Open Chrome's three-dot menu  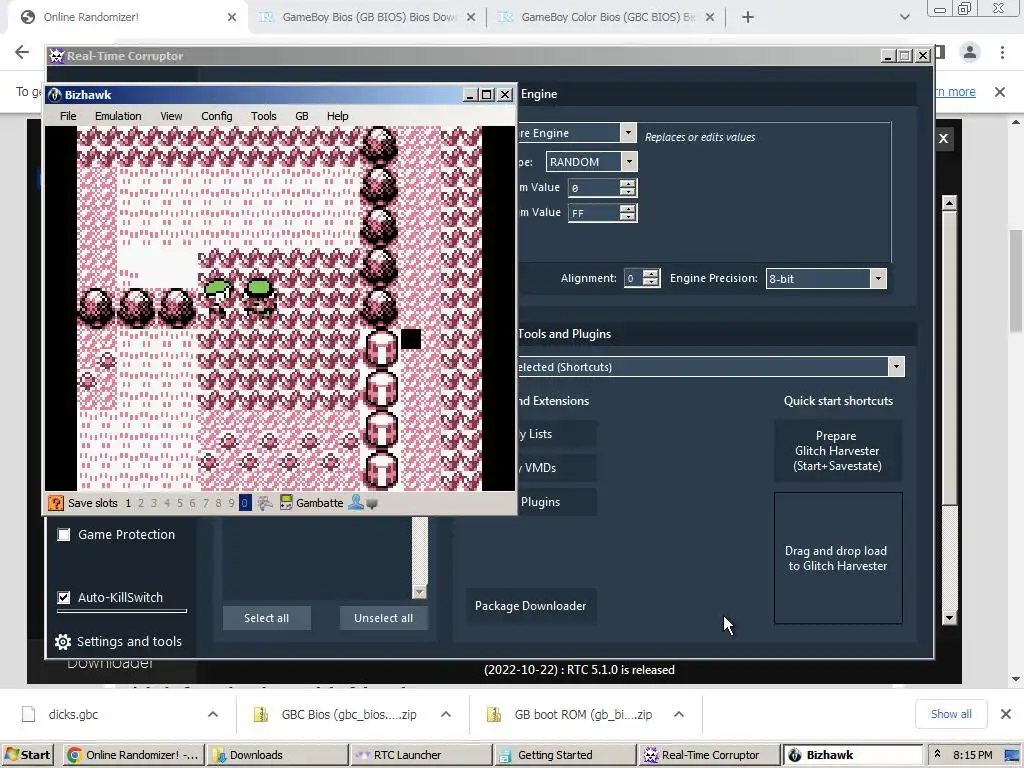point(1002,52)
